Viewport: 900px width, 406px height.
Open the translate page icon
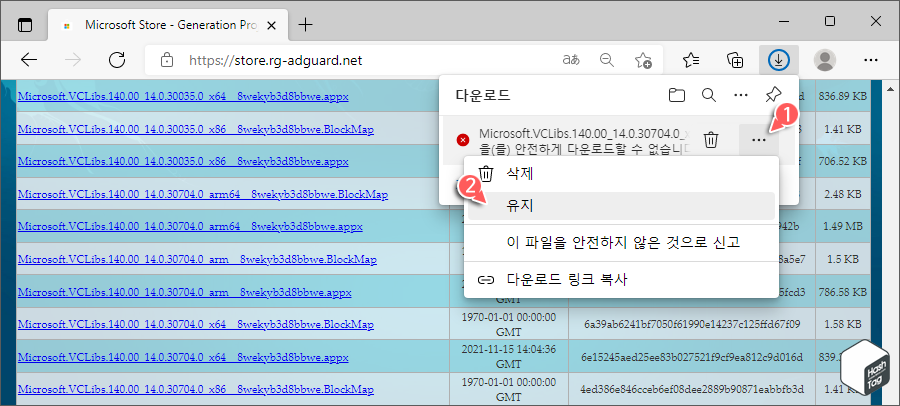click(x=570, y=60)
